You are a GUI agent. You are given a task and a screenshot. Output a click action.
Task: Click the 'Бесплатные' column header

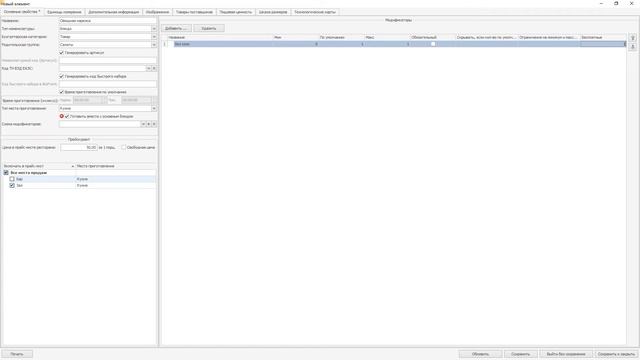coord(602,37)
